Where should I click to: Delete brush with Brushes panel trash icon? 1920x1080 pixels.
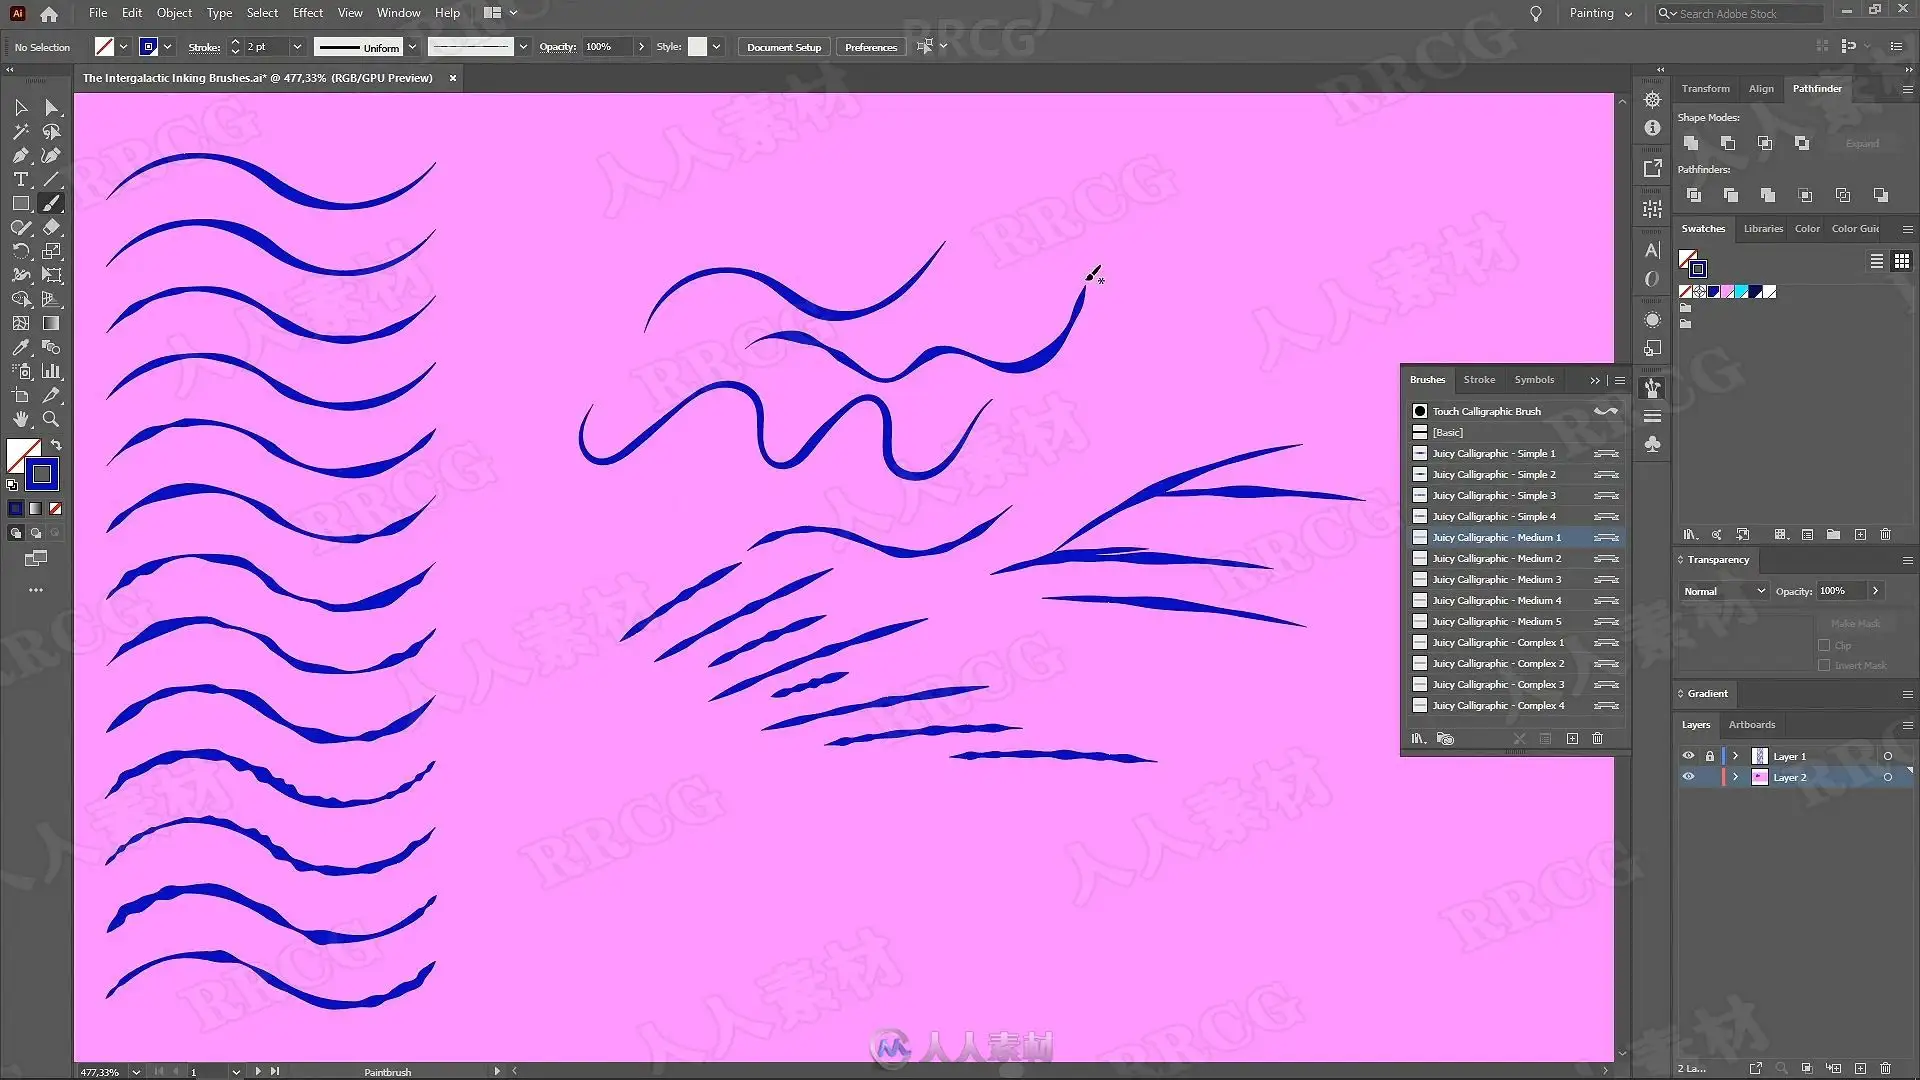1598,739
